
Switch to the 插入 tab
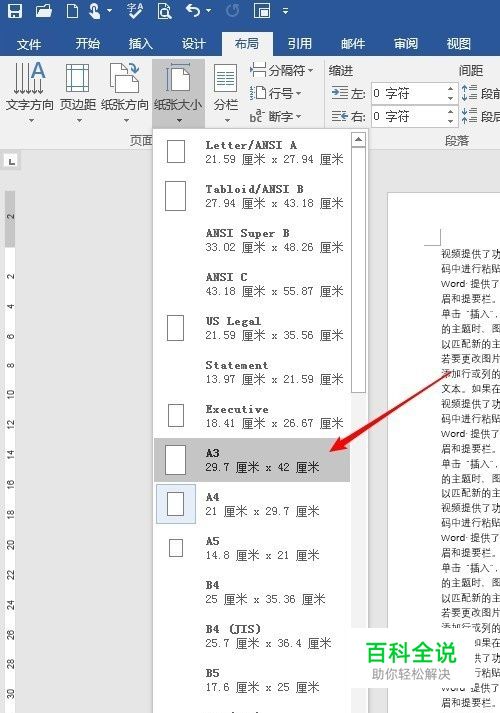(140, 44)
